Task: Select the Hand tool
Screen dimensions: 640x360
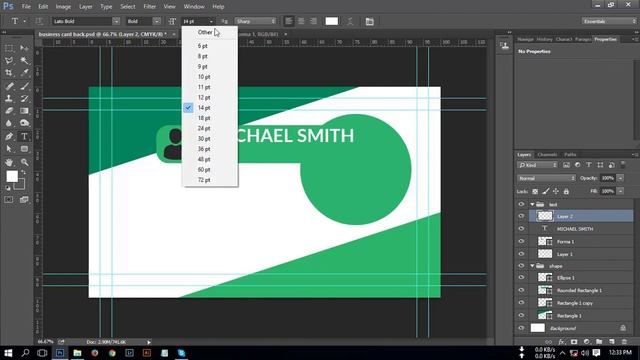Action: (x=9, y=162)
